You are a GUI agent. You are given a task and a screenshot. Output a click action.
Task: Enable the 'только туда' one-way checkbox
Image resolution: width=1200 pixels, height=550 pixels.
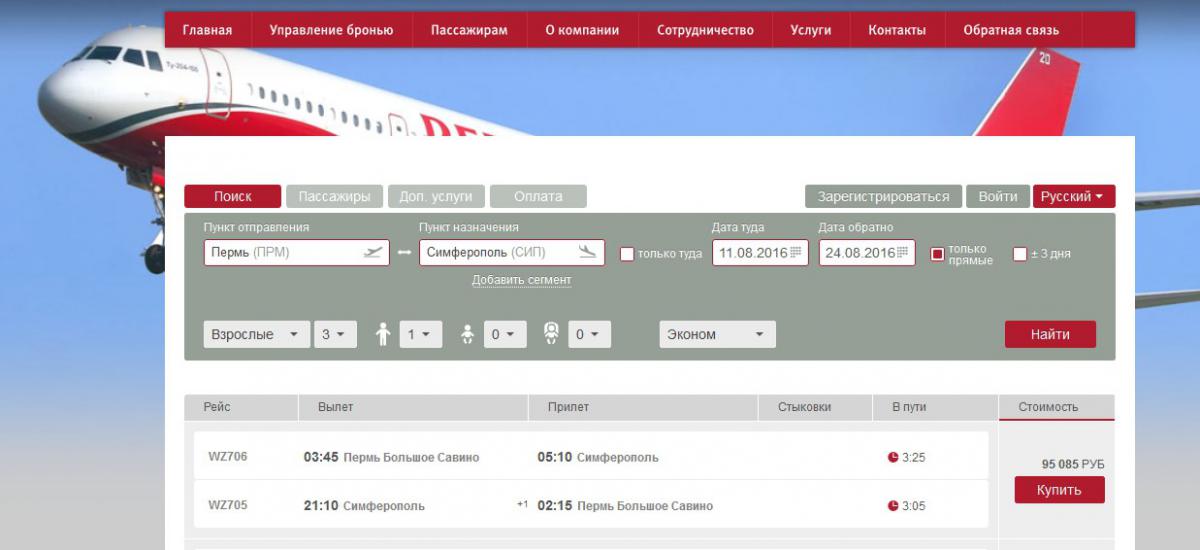[x=627, y=254]
